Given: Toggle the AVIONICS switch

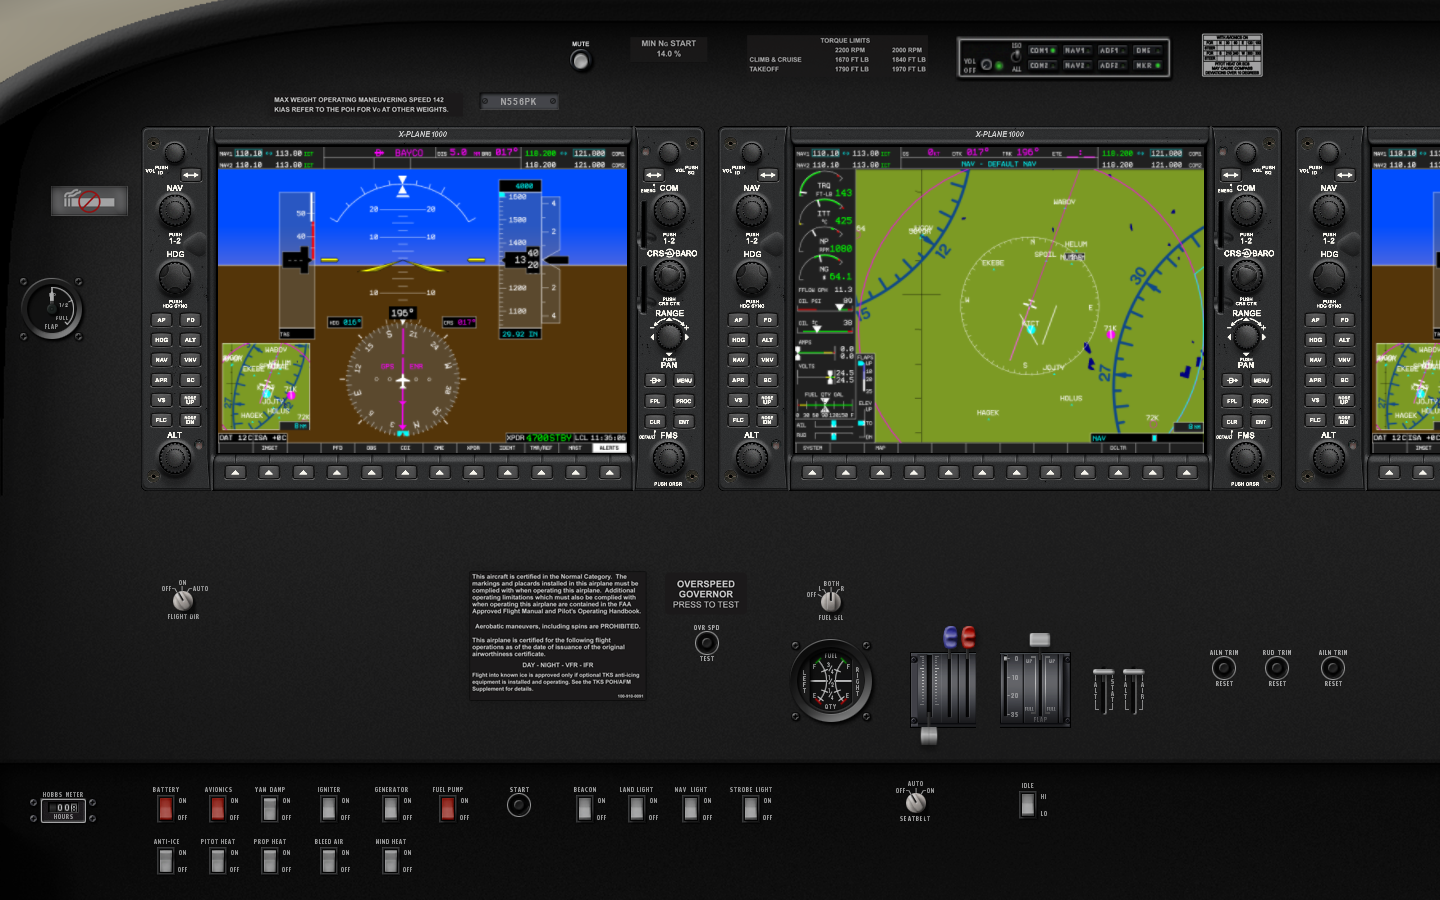Looking at the screenshot, I should coord(217,808).
